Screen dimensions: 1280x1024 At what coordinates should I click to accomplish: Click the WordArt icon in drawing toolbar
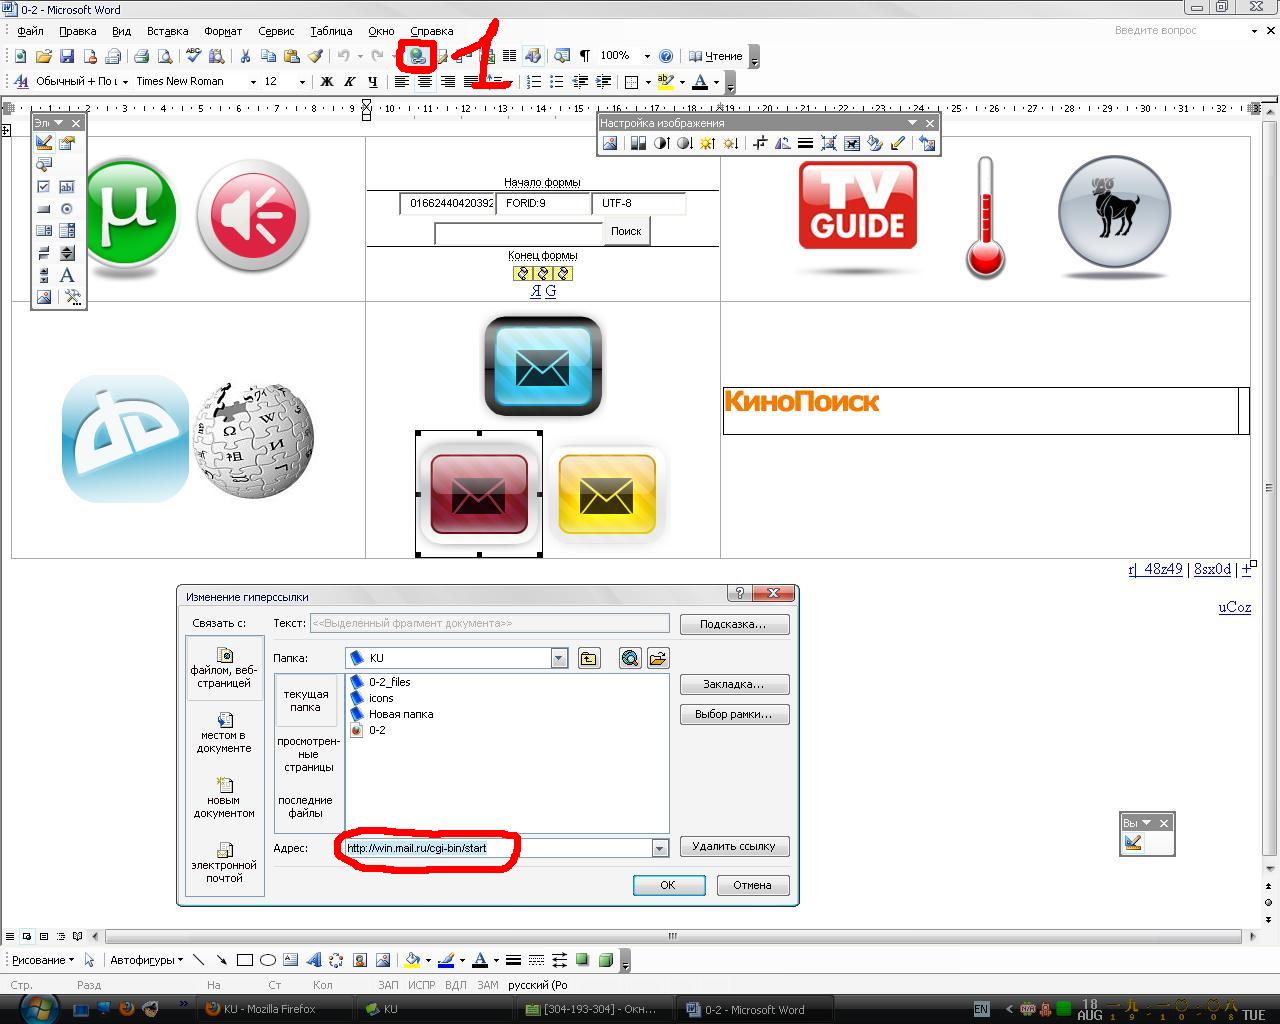313,960
